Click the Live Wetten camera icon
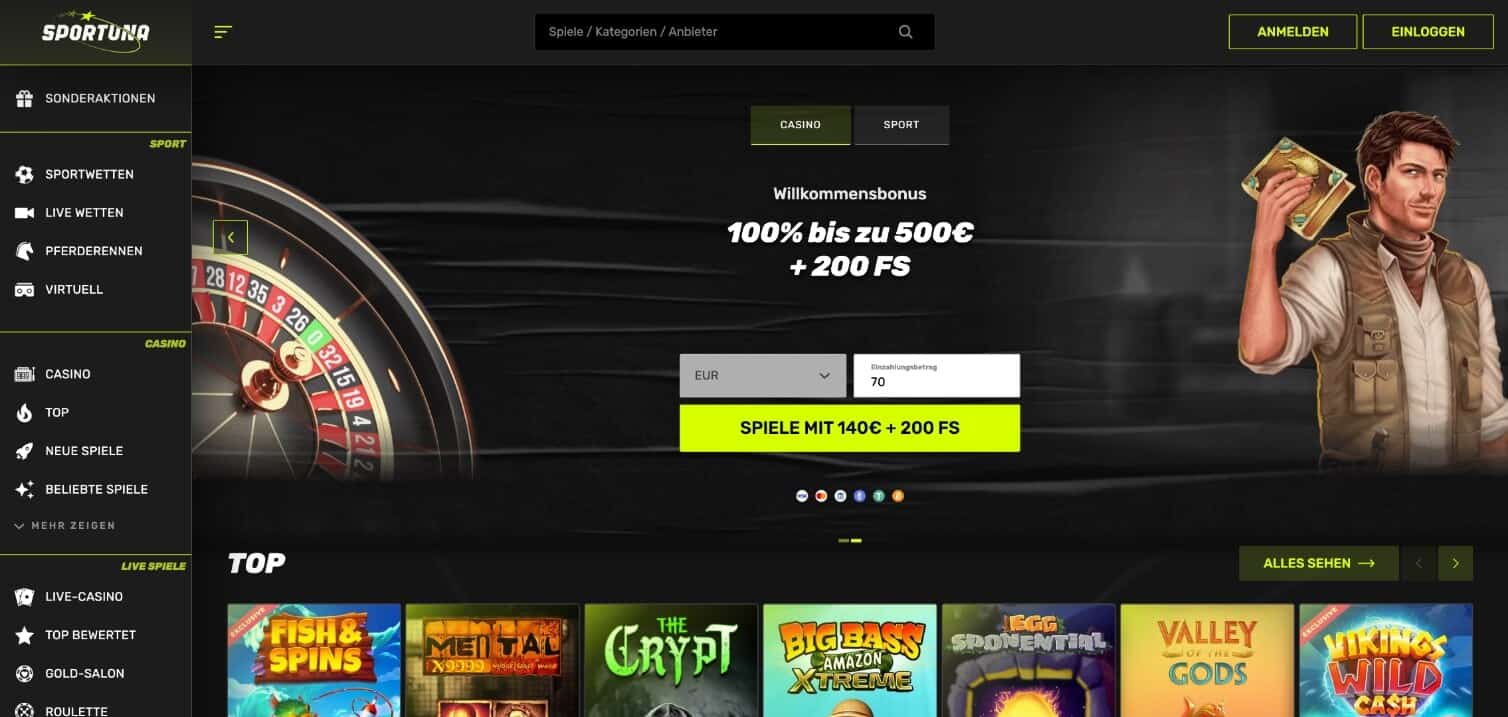Viewport: 1508px width, 717px height. point(24,213)
